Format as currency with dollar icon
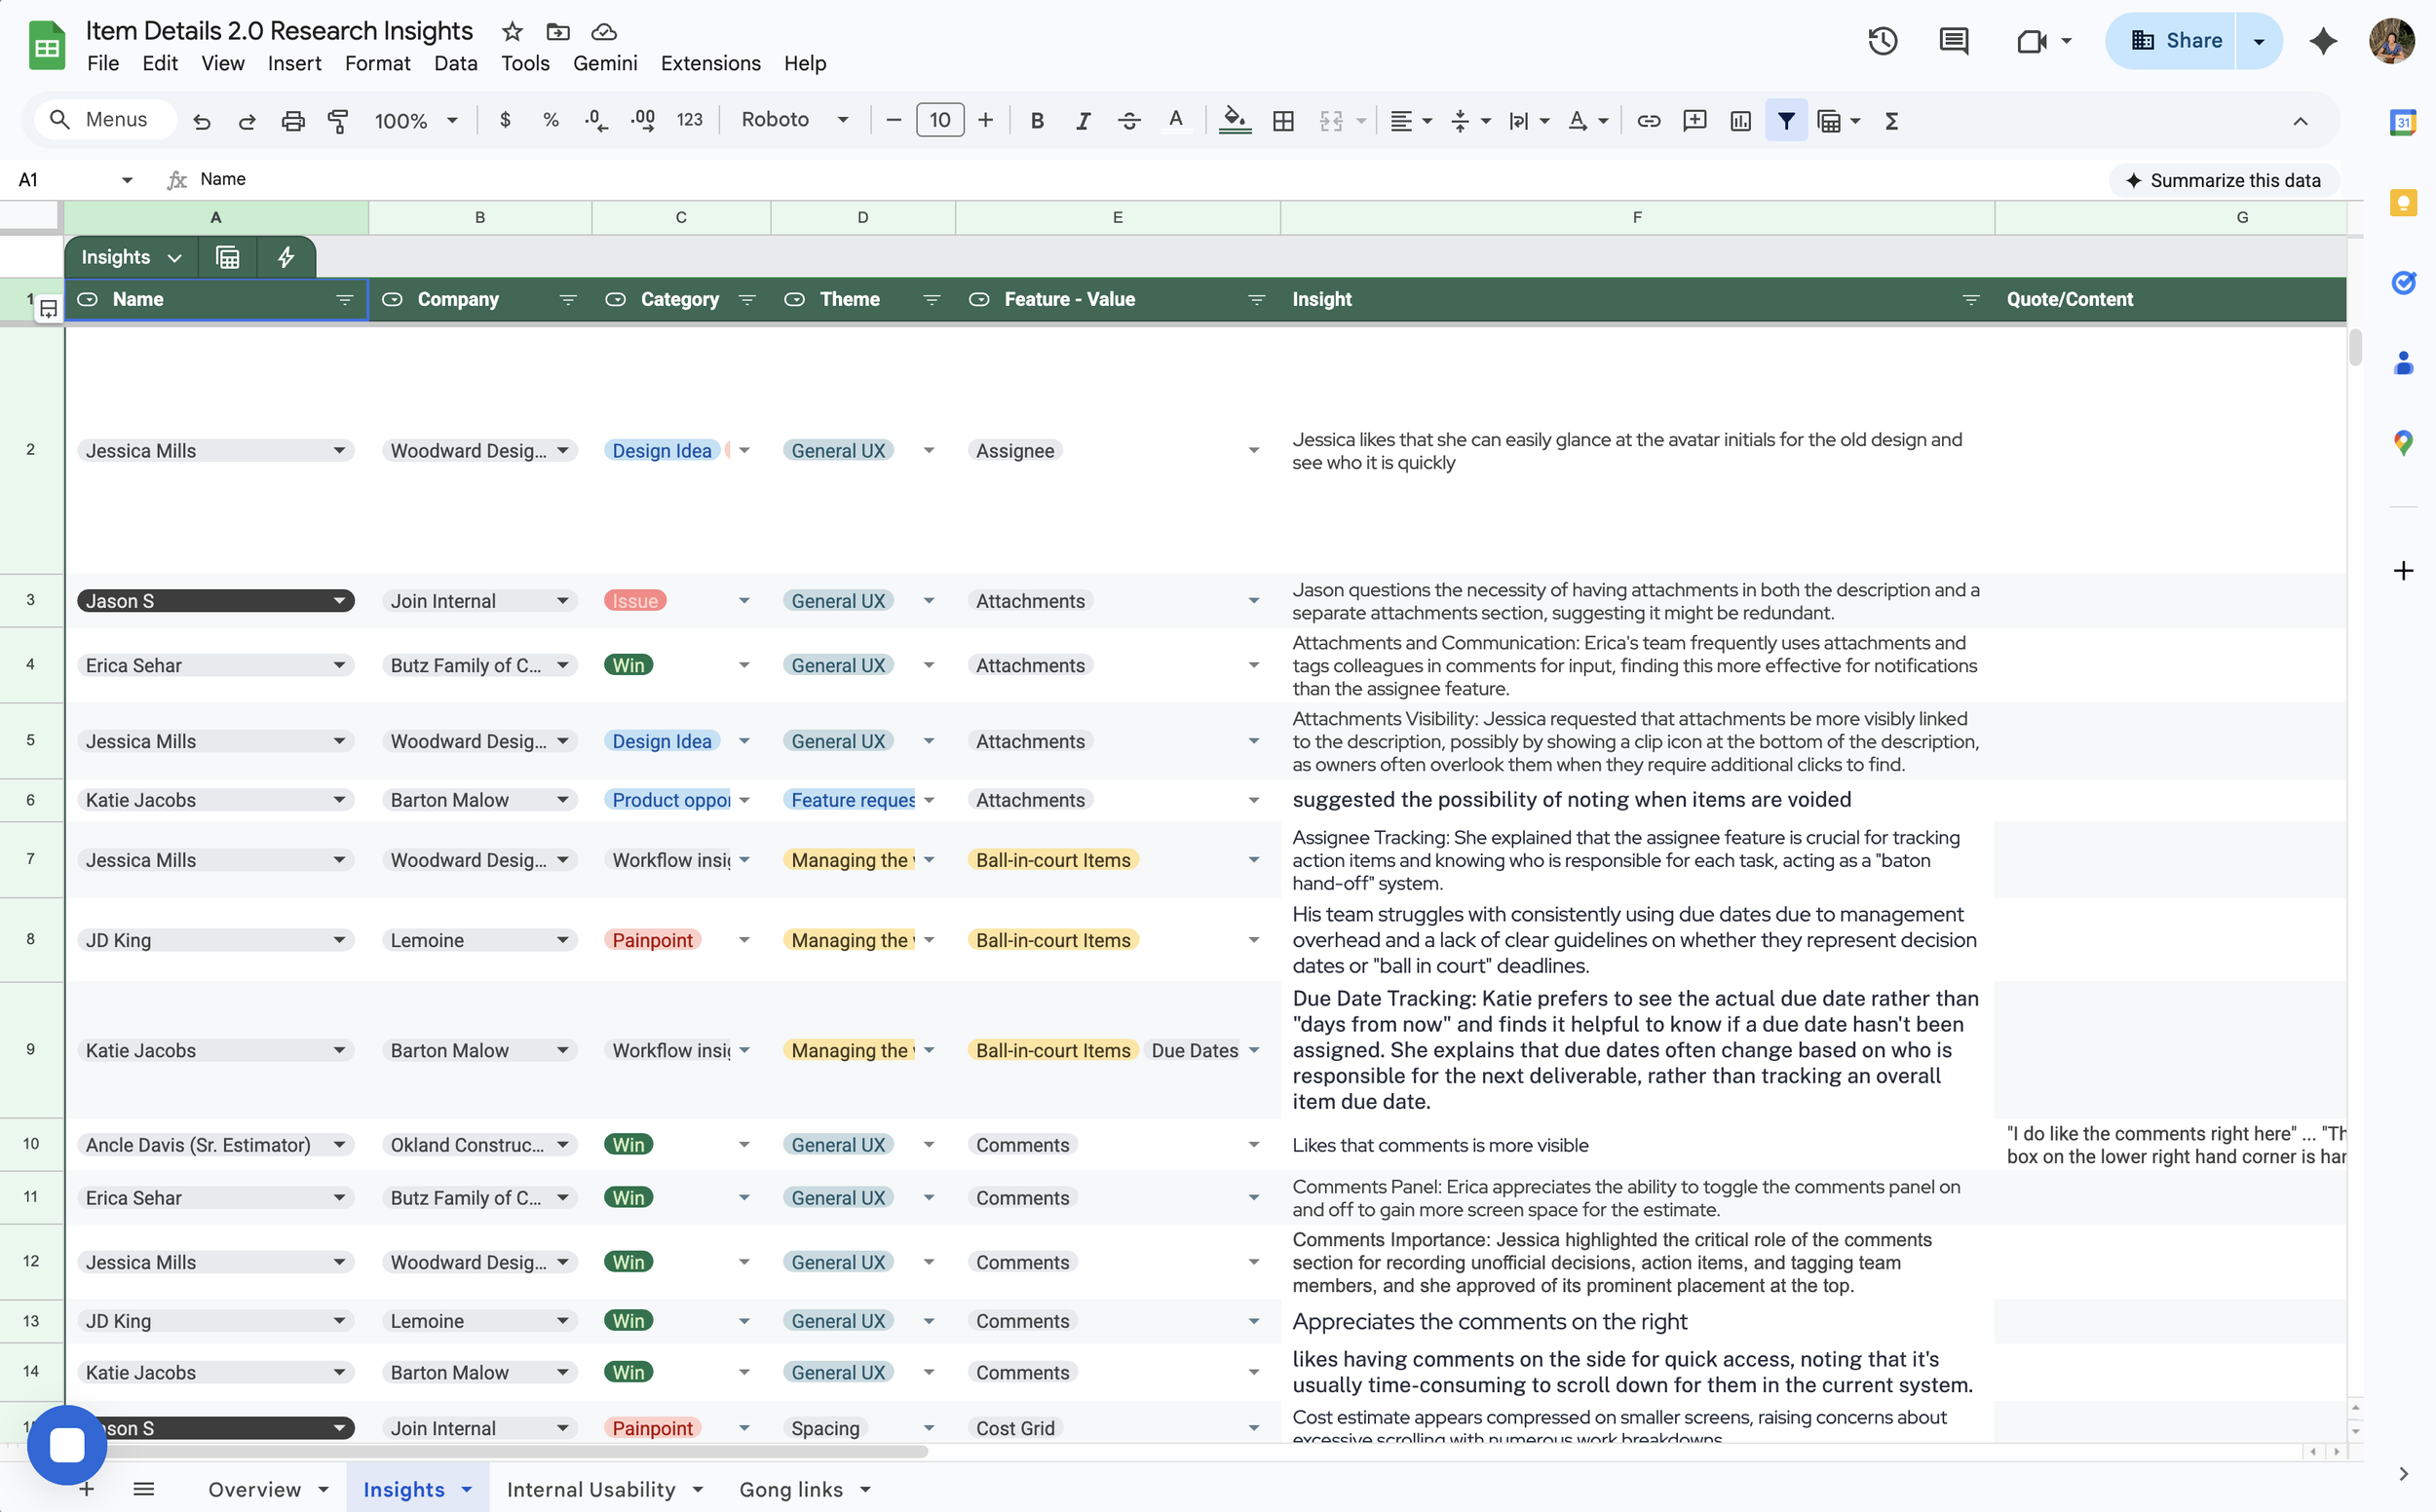This screenshot has height=1512, width=2436. [505, 120]
